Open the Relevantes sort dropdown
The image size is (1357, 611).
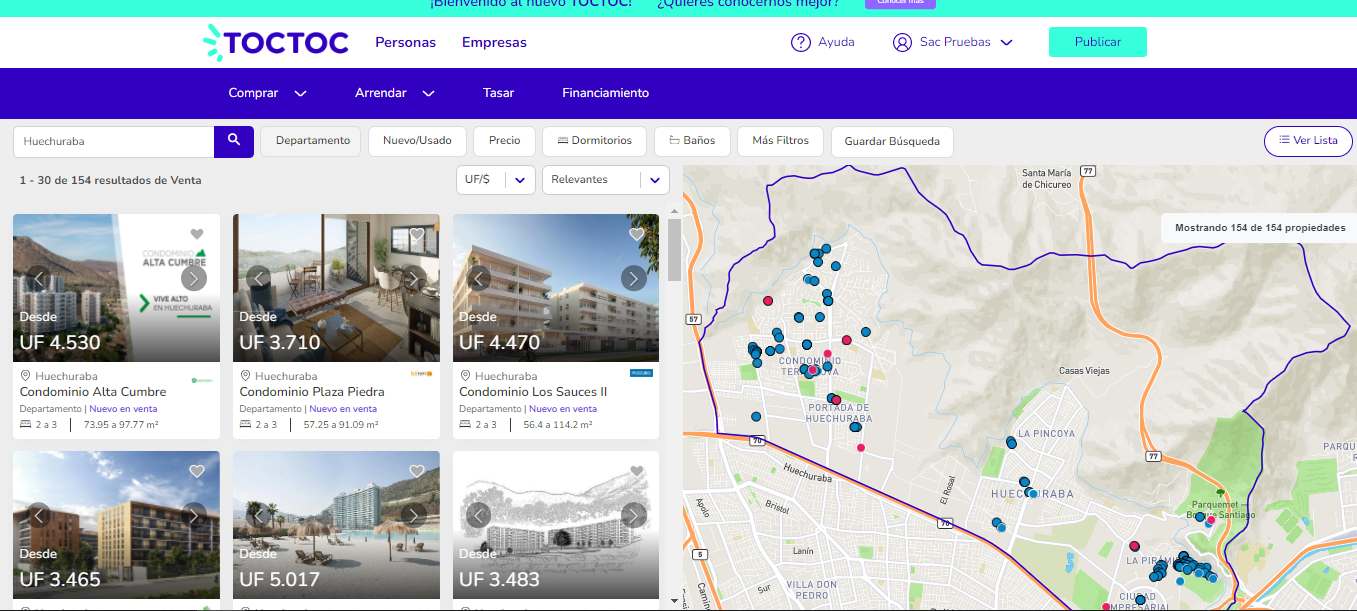point(605,180)
